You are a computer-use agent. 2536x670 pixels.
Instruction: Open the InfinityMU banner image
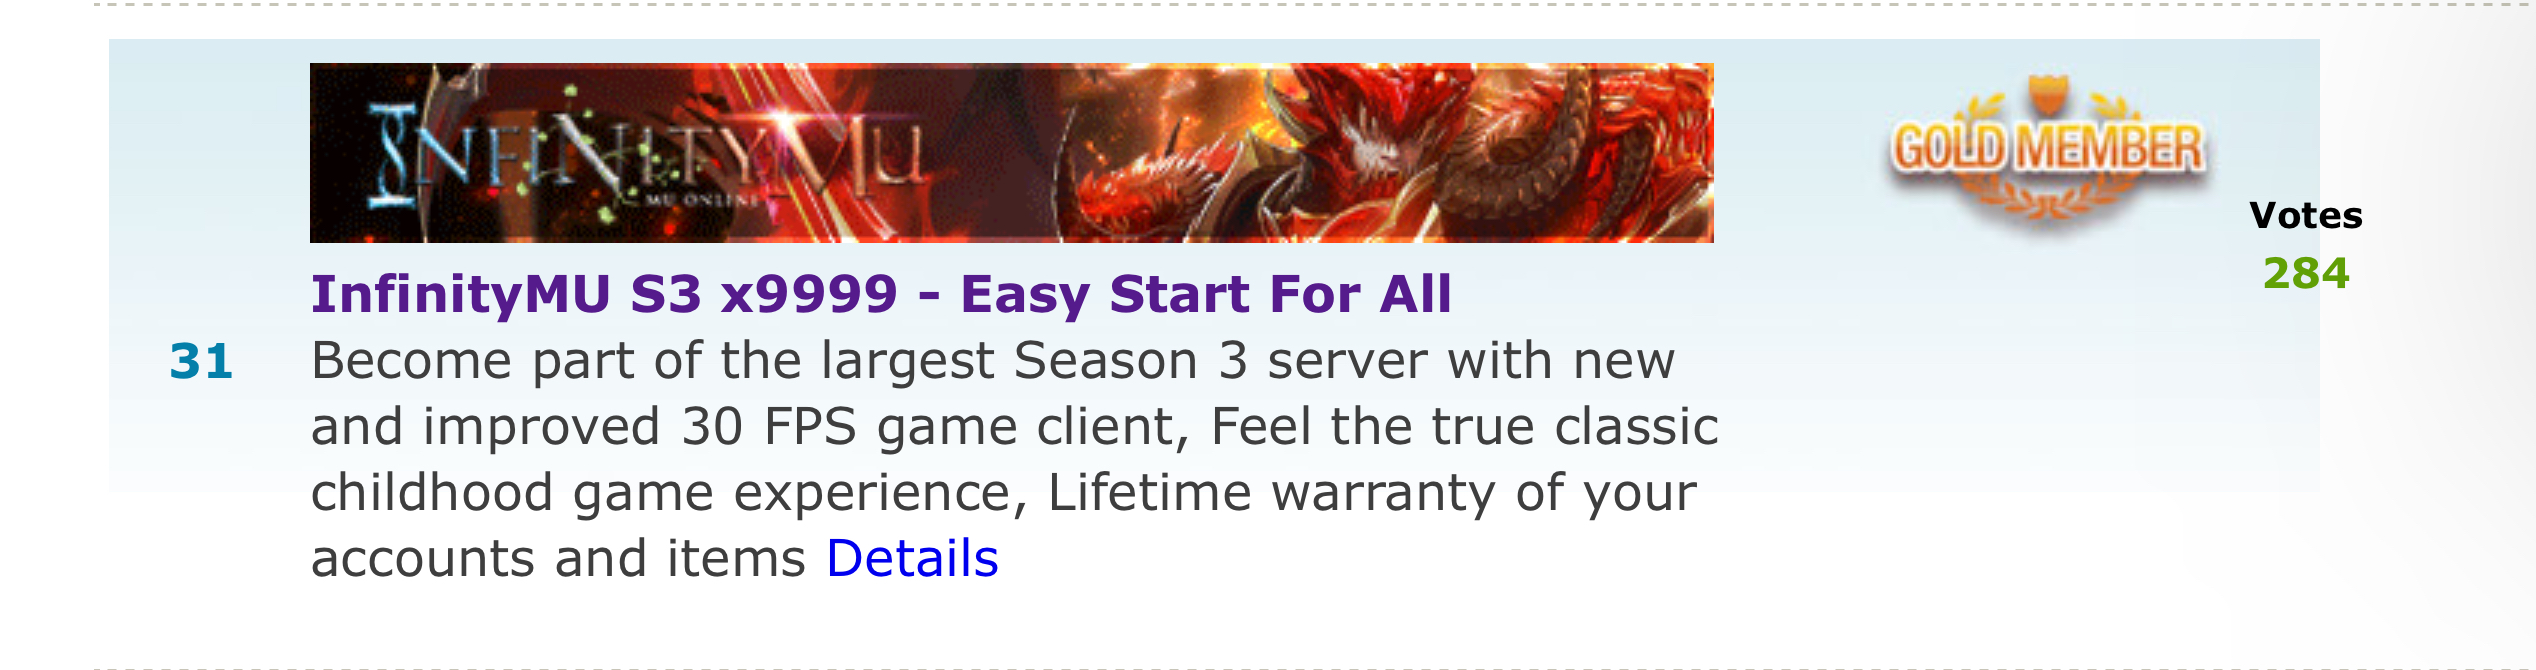click(x=1011, y=153)
